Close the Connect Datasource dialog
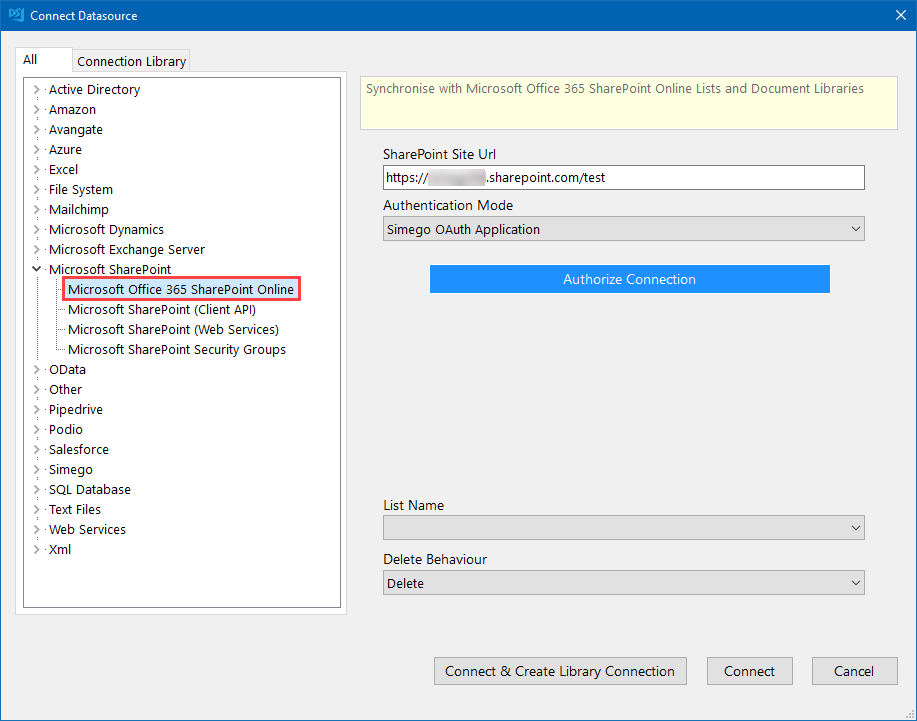Screen dimensions: 917x721 (901, 15)
